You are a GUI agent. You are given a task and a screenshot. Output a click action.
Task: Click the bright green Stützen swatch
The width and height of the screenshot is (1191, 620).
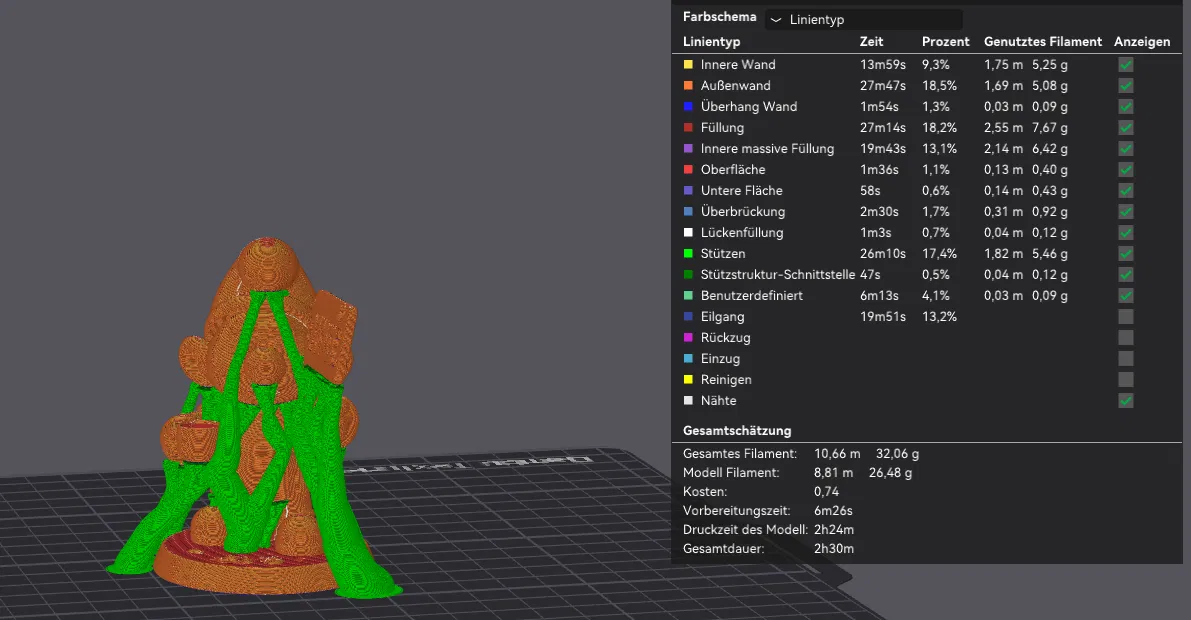pos(688,254)
